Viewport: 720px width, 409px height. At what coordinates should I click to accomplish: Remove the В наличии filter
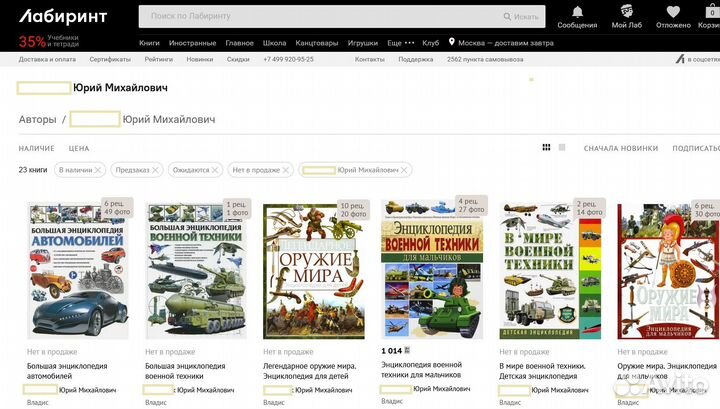point(98,170)
